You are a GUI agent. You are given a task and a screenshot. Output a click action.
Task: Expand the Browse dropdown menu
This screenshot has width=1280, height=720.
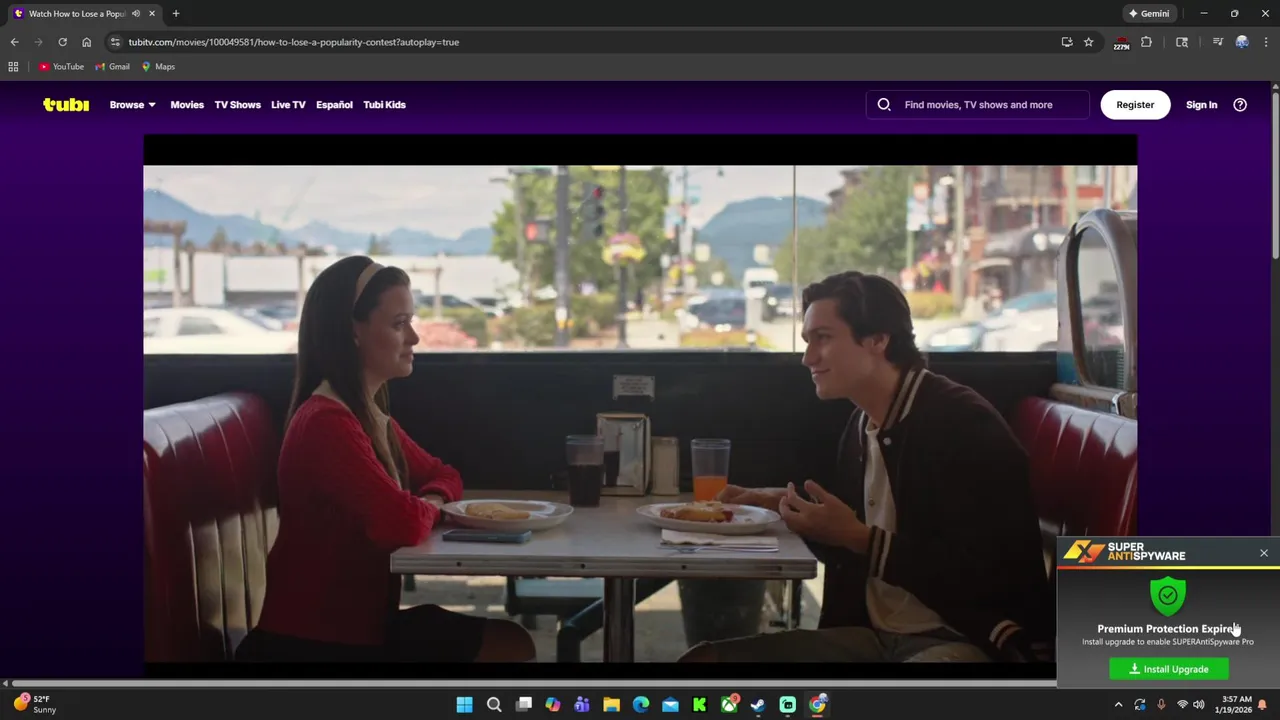point(132,104)
